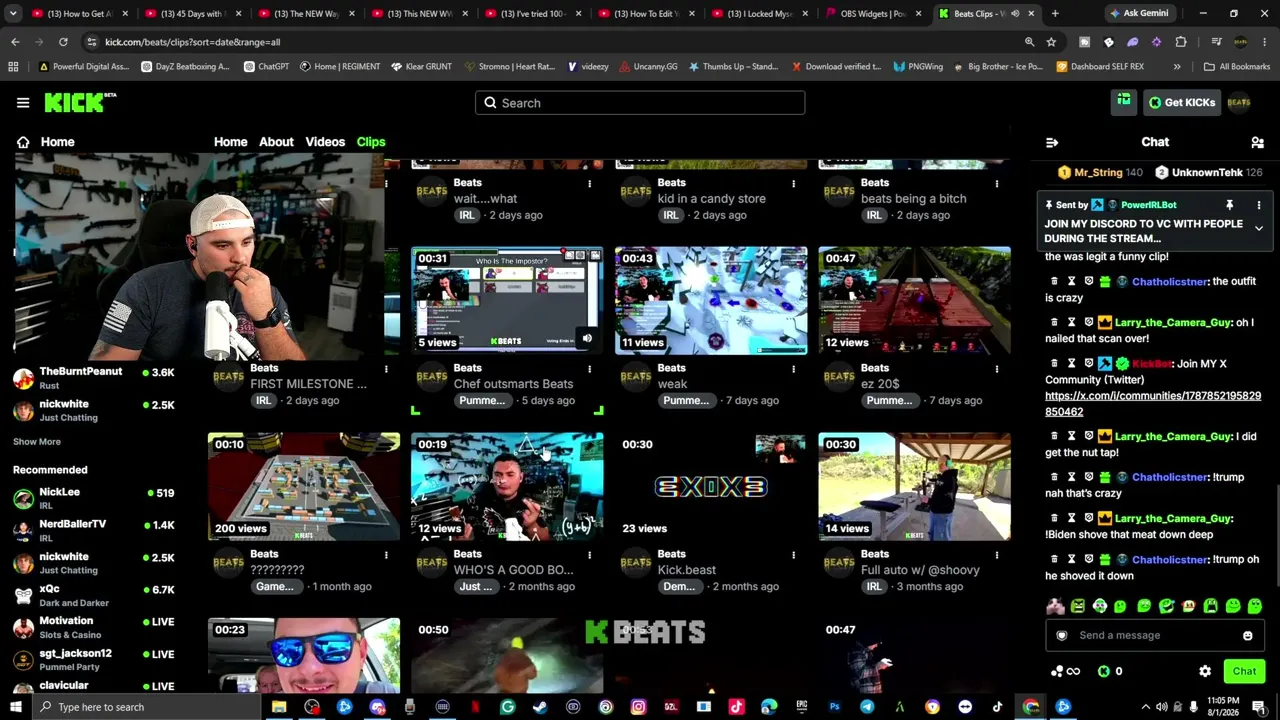Open Photoshop from the taskbar
Viewport: 1280px width, 720px height.
pyautogui.click(x=834, y=707)
